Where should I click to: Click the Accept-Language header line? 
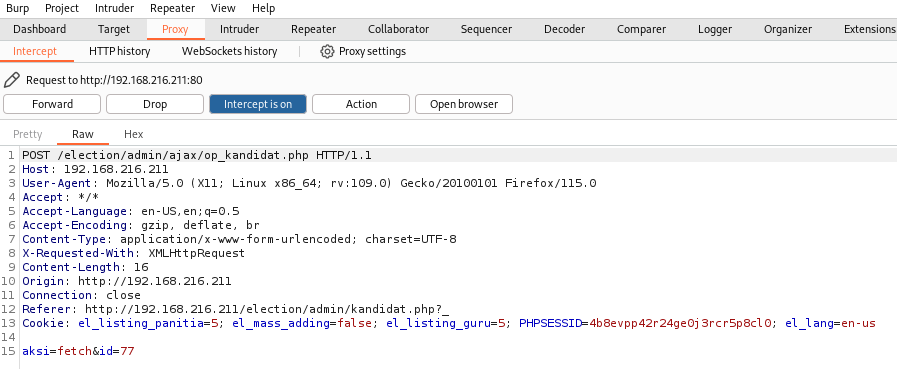pyautogui.click(x=130, y=211)
